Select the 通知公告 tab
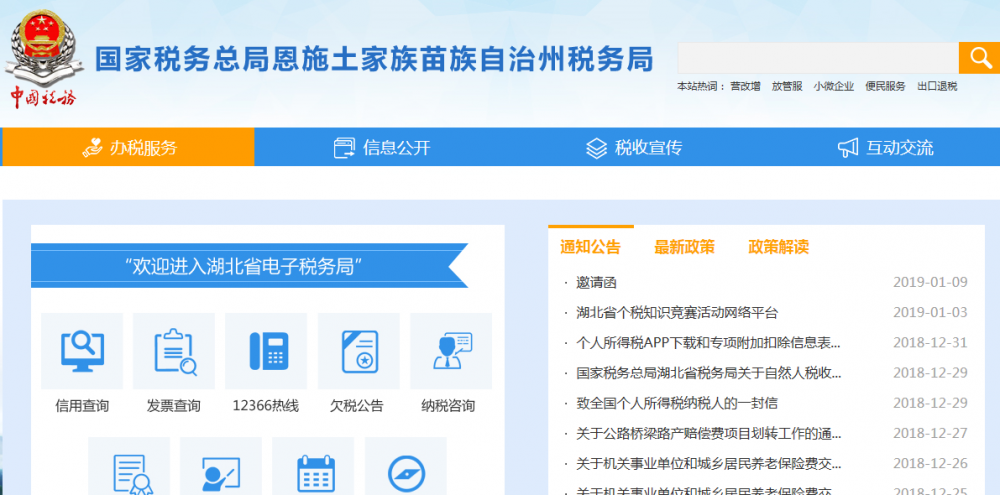Screen dimensions: 1000x495 [x=590, y=247]
